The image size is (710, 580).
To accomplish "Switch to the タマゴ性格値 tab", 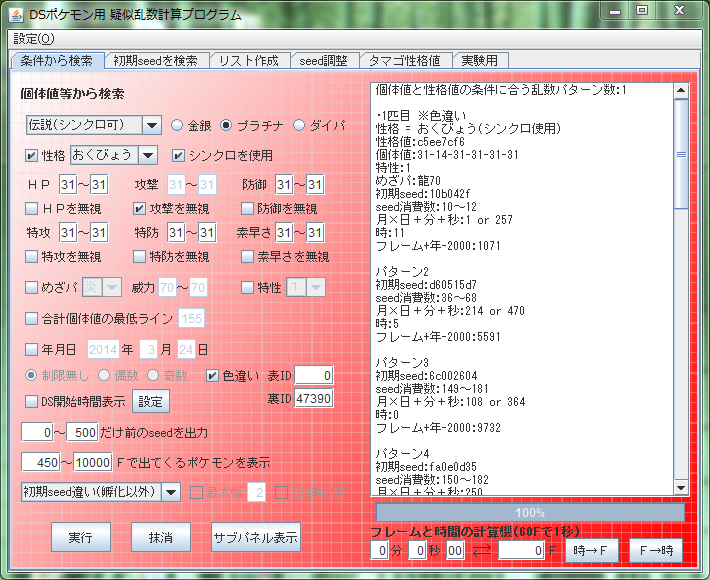I will (x=405, y=61).
